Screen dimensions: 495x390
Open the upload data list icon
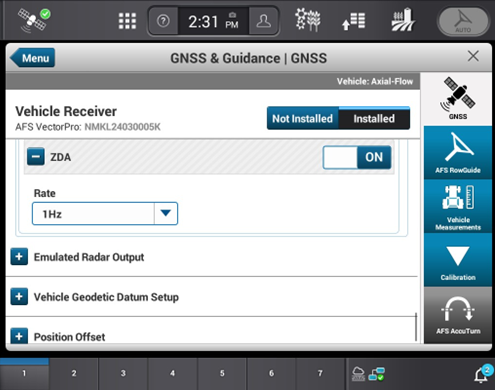point(354,21)
